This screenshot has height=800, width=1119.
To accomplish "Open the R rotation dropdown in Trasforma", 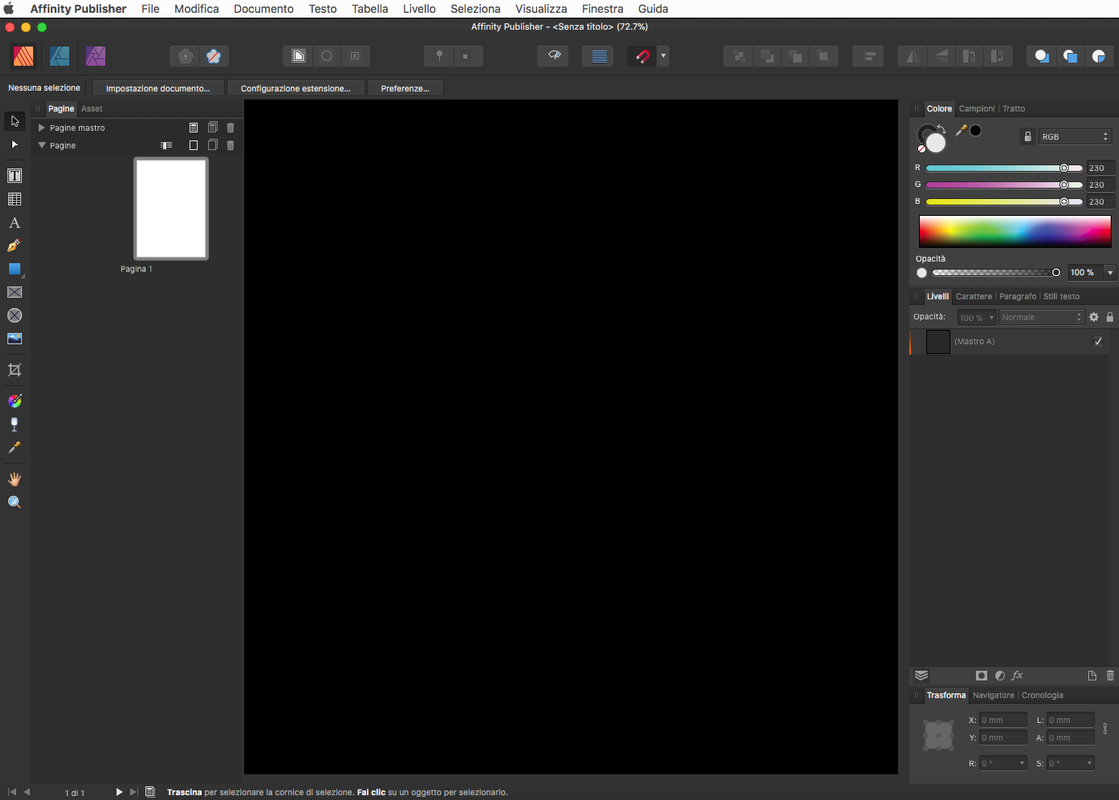I will click(1021, 763).
